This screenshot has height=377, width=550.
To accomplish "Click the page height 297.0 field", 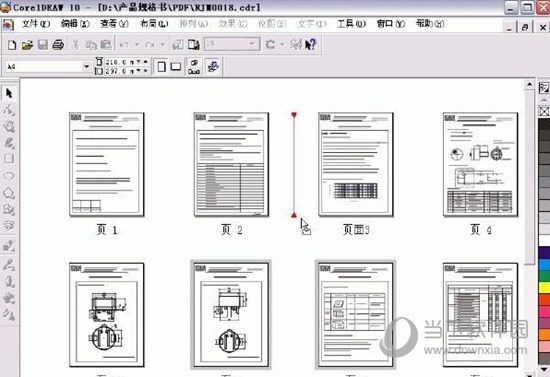I will pos(120,71).
